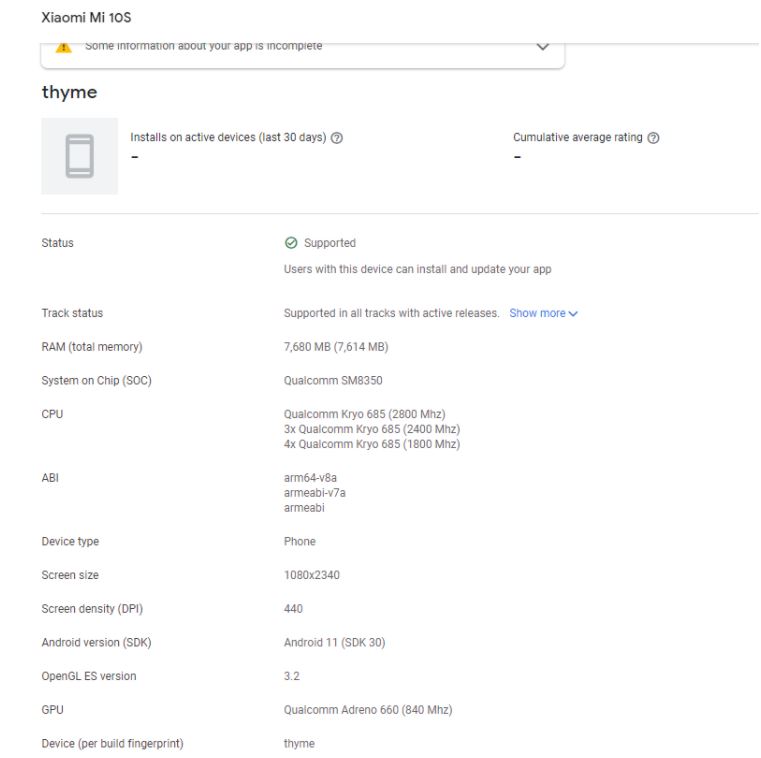Click the green Supported checkmark icon
This screenshot has width=761, height=758.
[290, 243]
